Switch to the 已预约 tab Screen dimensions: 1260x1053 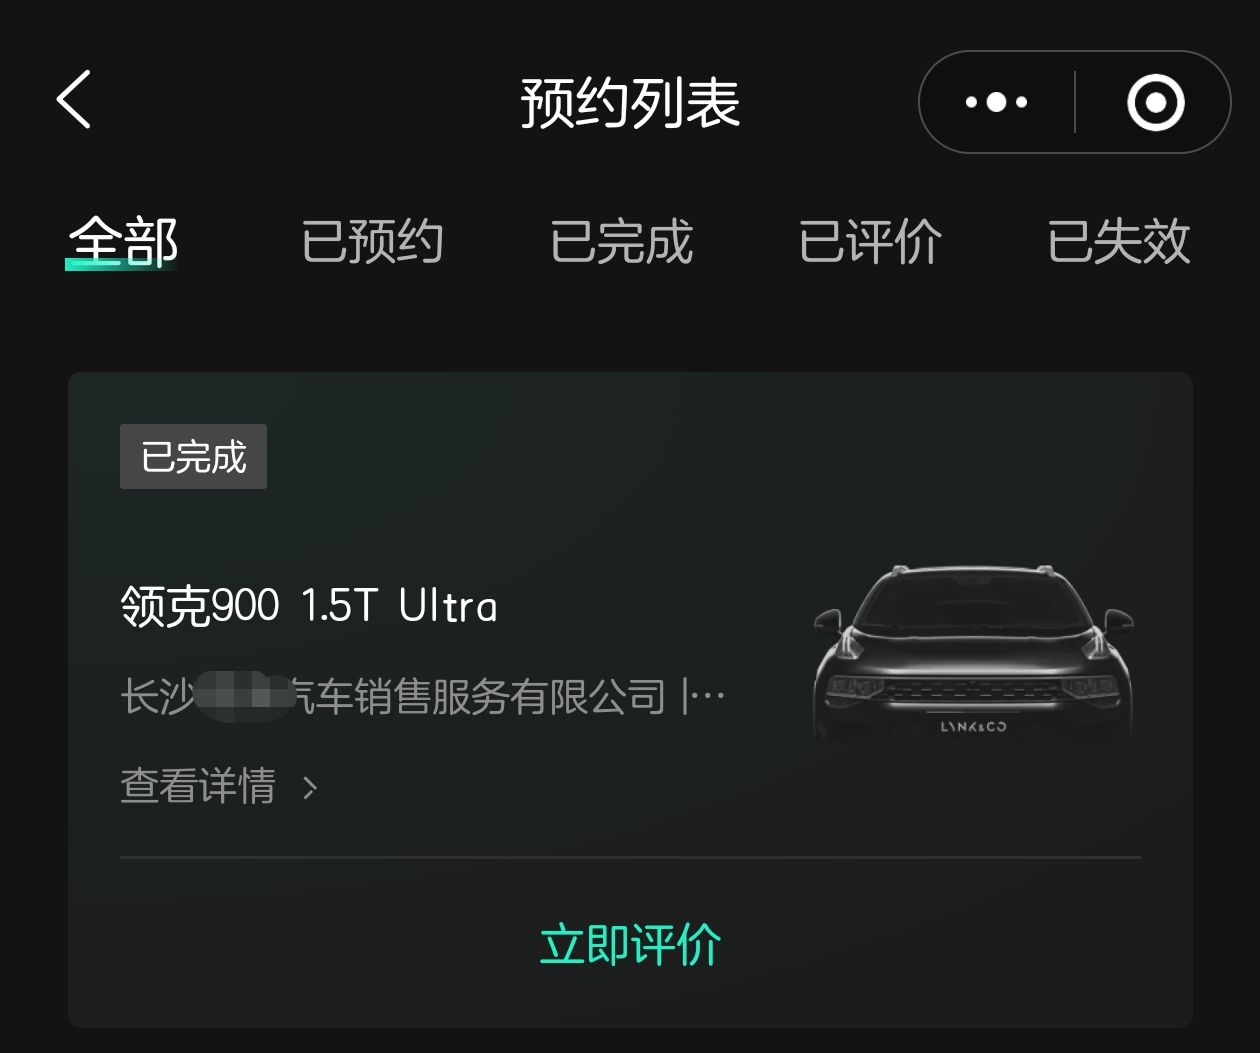372,241
